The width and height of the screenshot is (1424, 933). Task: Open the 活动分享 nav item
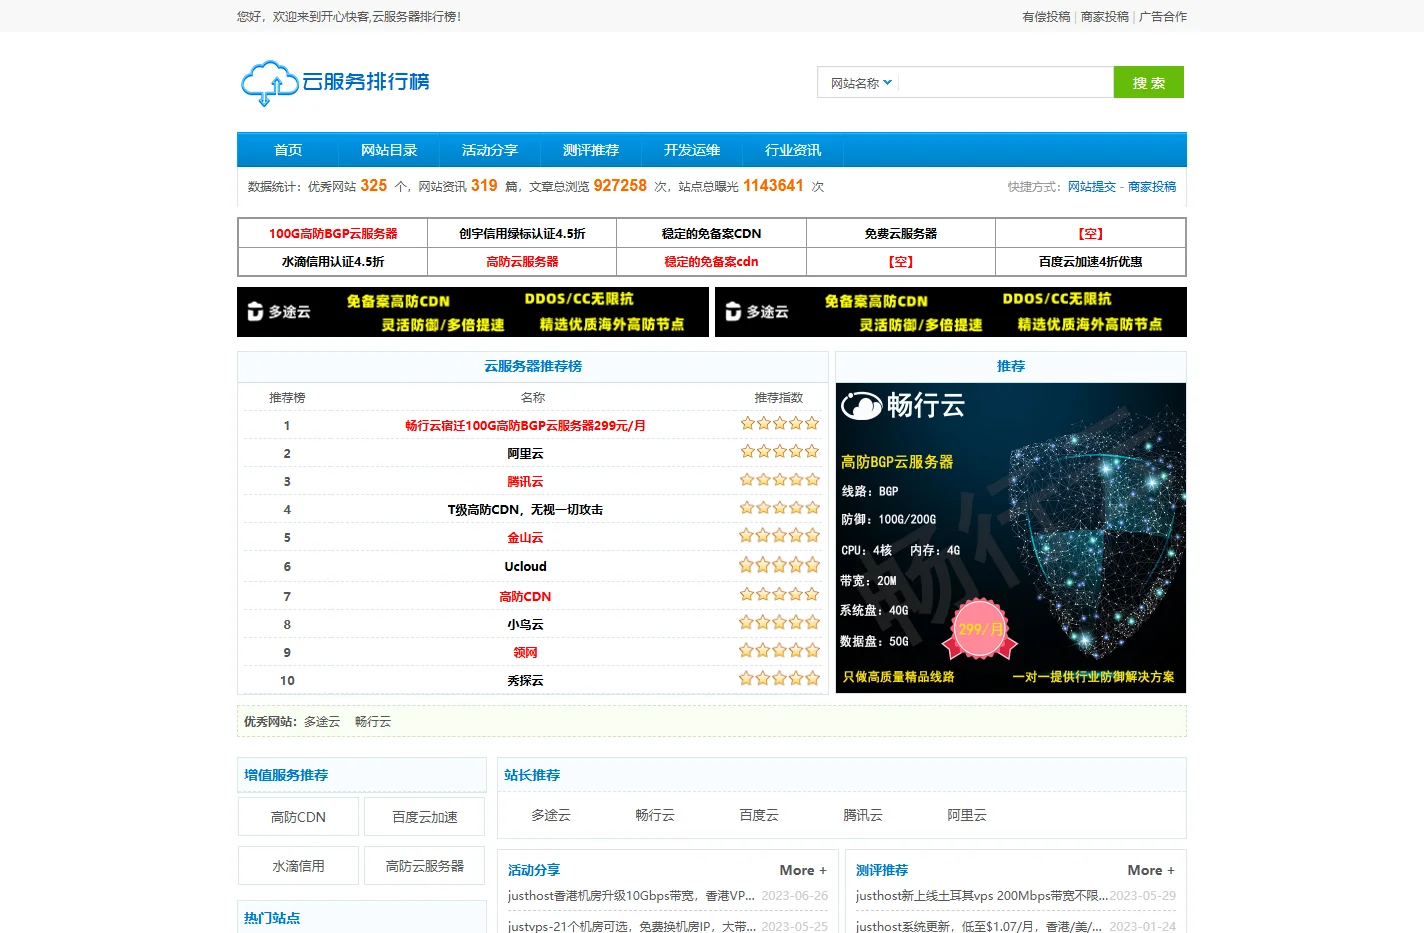pos(490,150)
